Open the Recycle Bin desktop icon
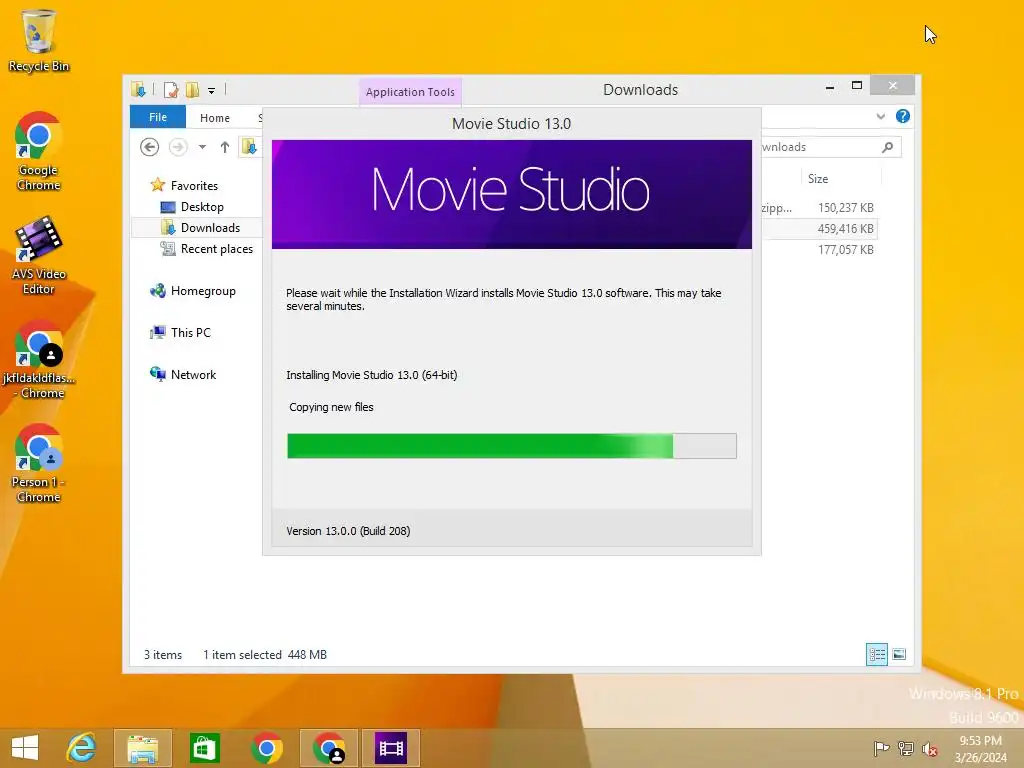This screenshot has width=1024, height=768. pos(39,40)
